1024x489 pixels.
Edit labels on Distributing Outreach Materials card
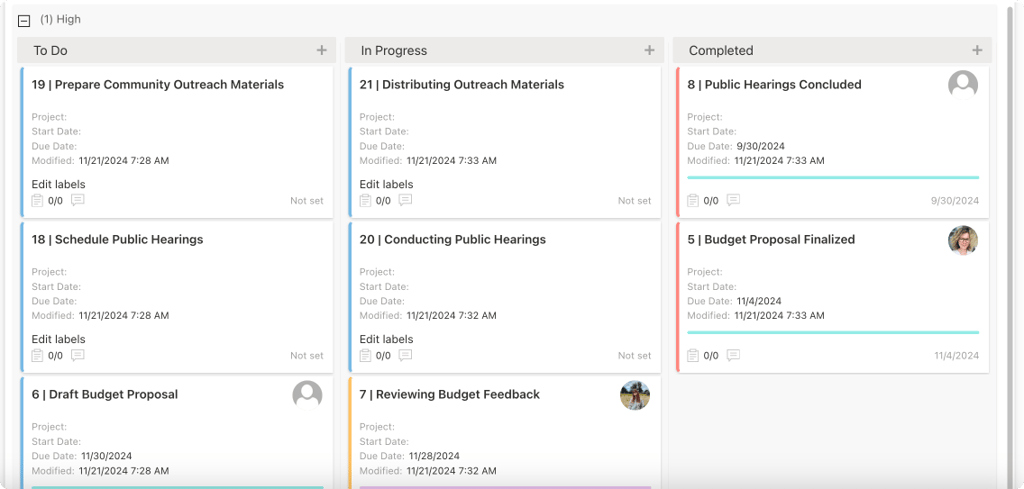coord(386,184)
